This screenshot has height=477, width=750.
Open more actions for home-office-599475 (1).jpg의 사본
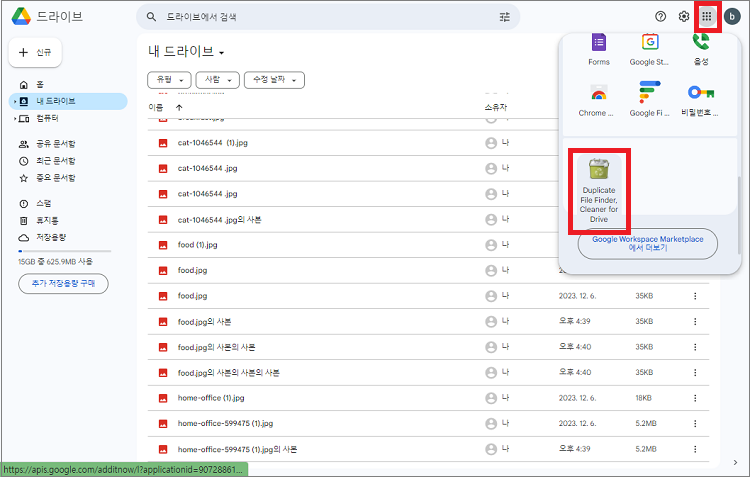pos(695,449)
